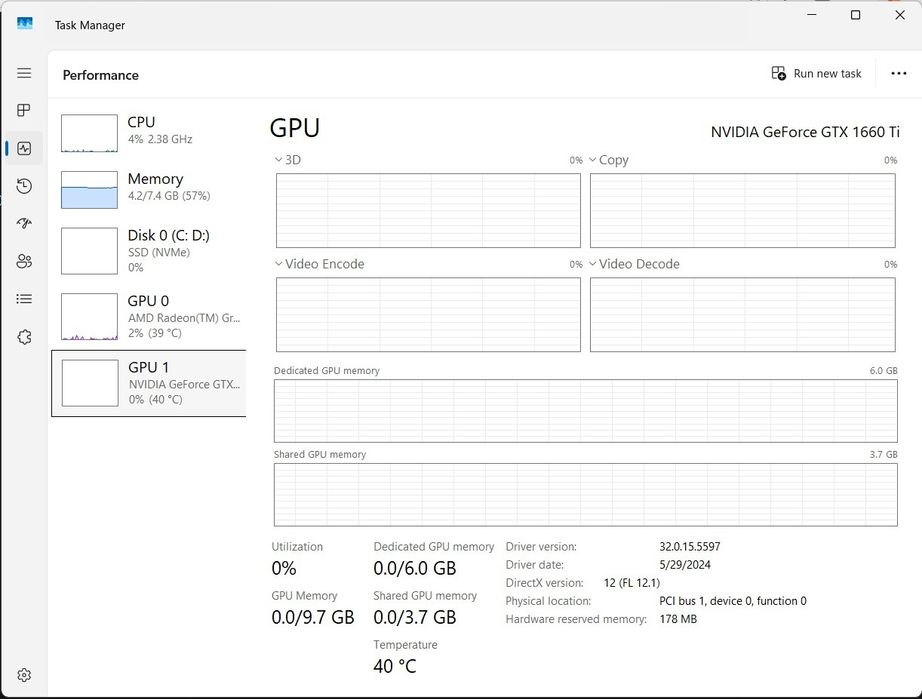This screenshot has width=922, height=699.
Task: Open Task Manager settings gear
Action: click(x=24, y=675)
